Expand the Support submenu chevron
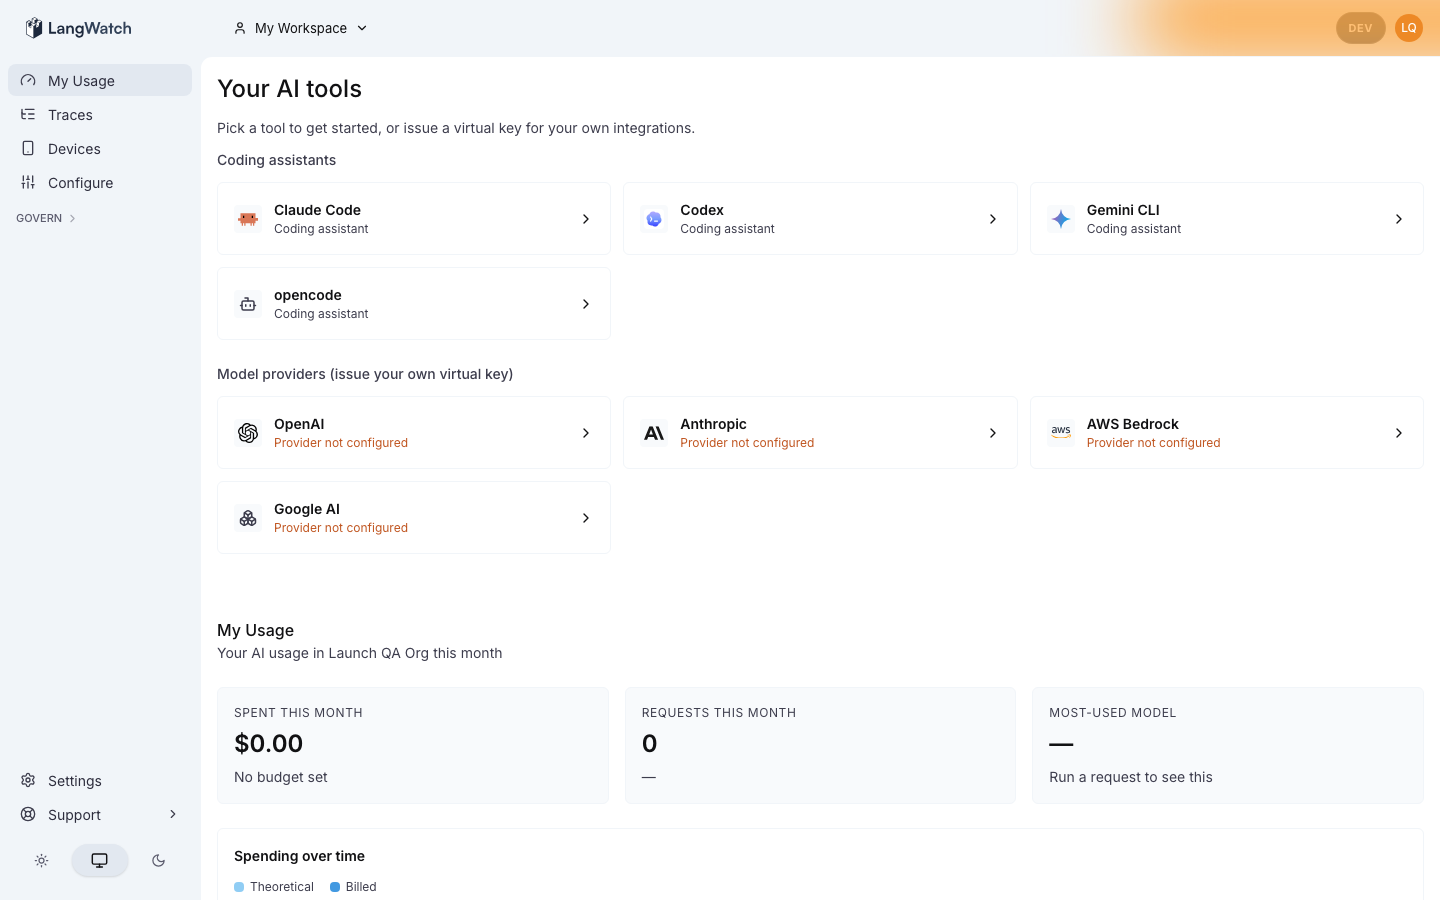Image resolution: width=1440 pixels, height=900 pixels. 173,814
